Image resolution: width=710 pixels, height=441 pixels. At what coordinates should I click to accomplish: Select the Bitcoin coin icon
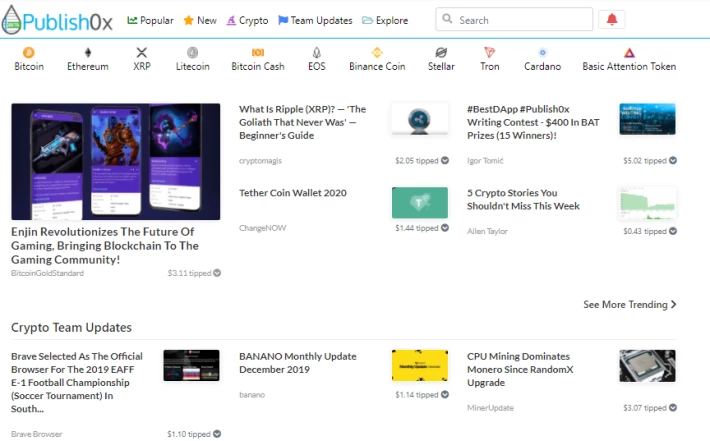point(29,53)
